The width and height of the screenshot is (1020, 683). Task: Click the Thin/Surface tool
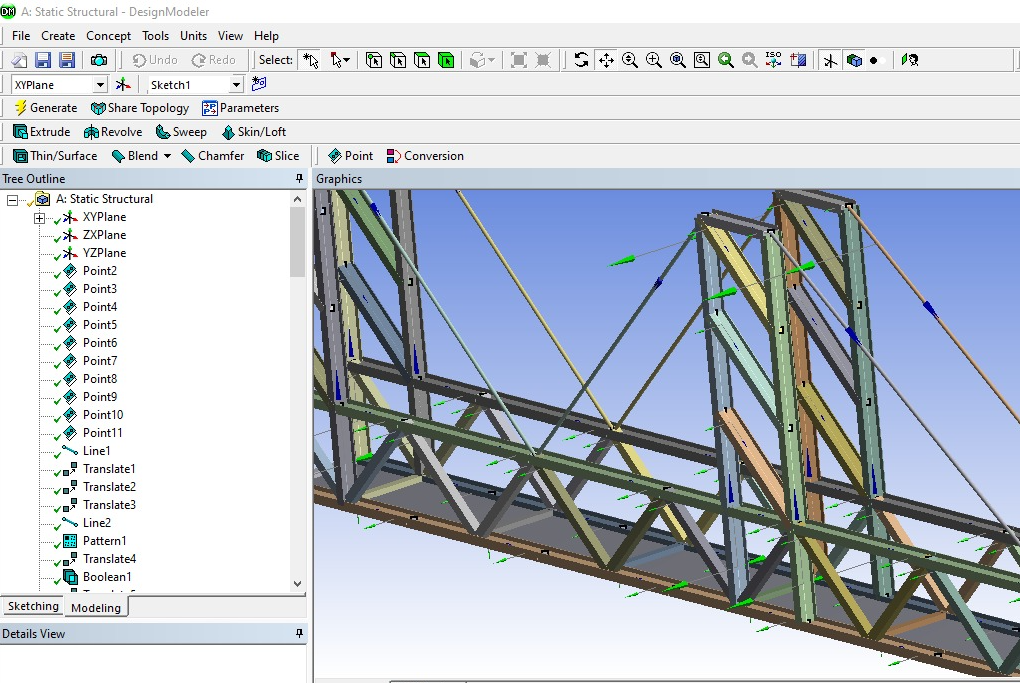pos(55,156)
